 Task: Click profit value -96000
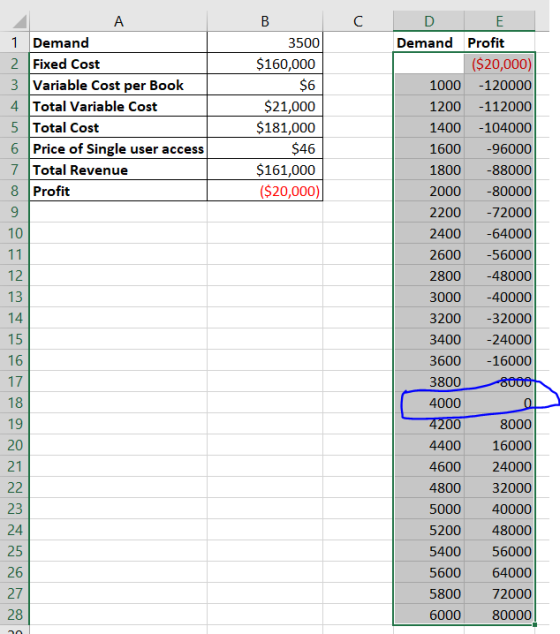500,148
